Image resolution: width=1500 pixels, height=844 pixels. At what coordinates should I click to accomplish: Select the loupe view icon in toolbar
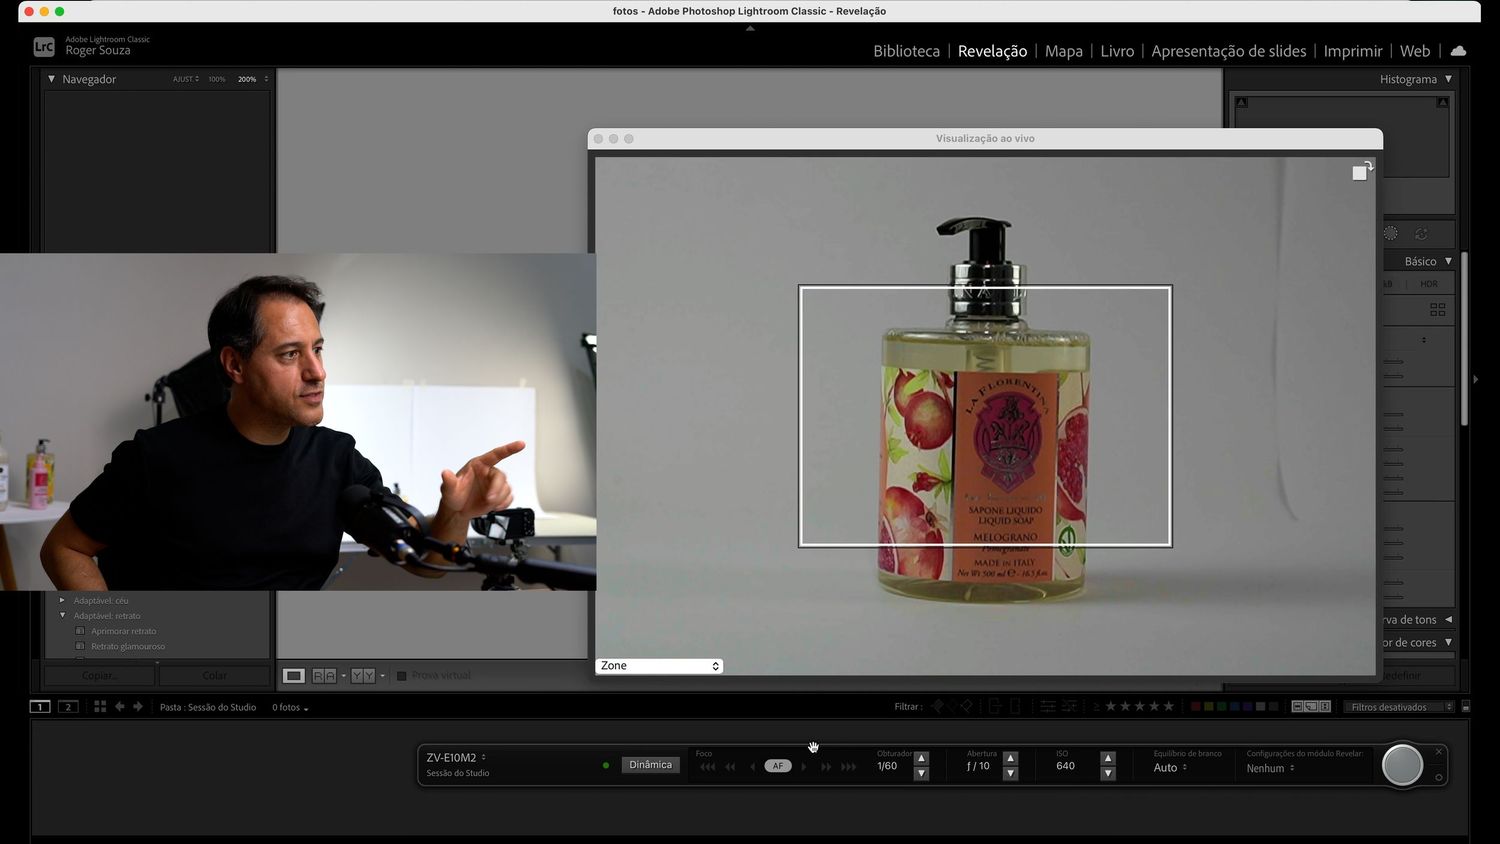click(x=293, y=676)
